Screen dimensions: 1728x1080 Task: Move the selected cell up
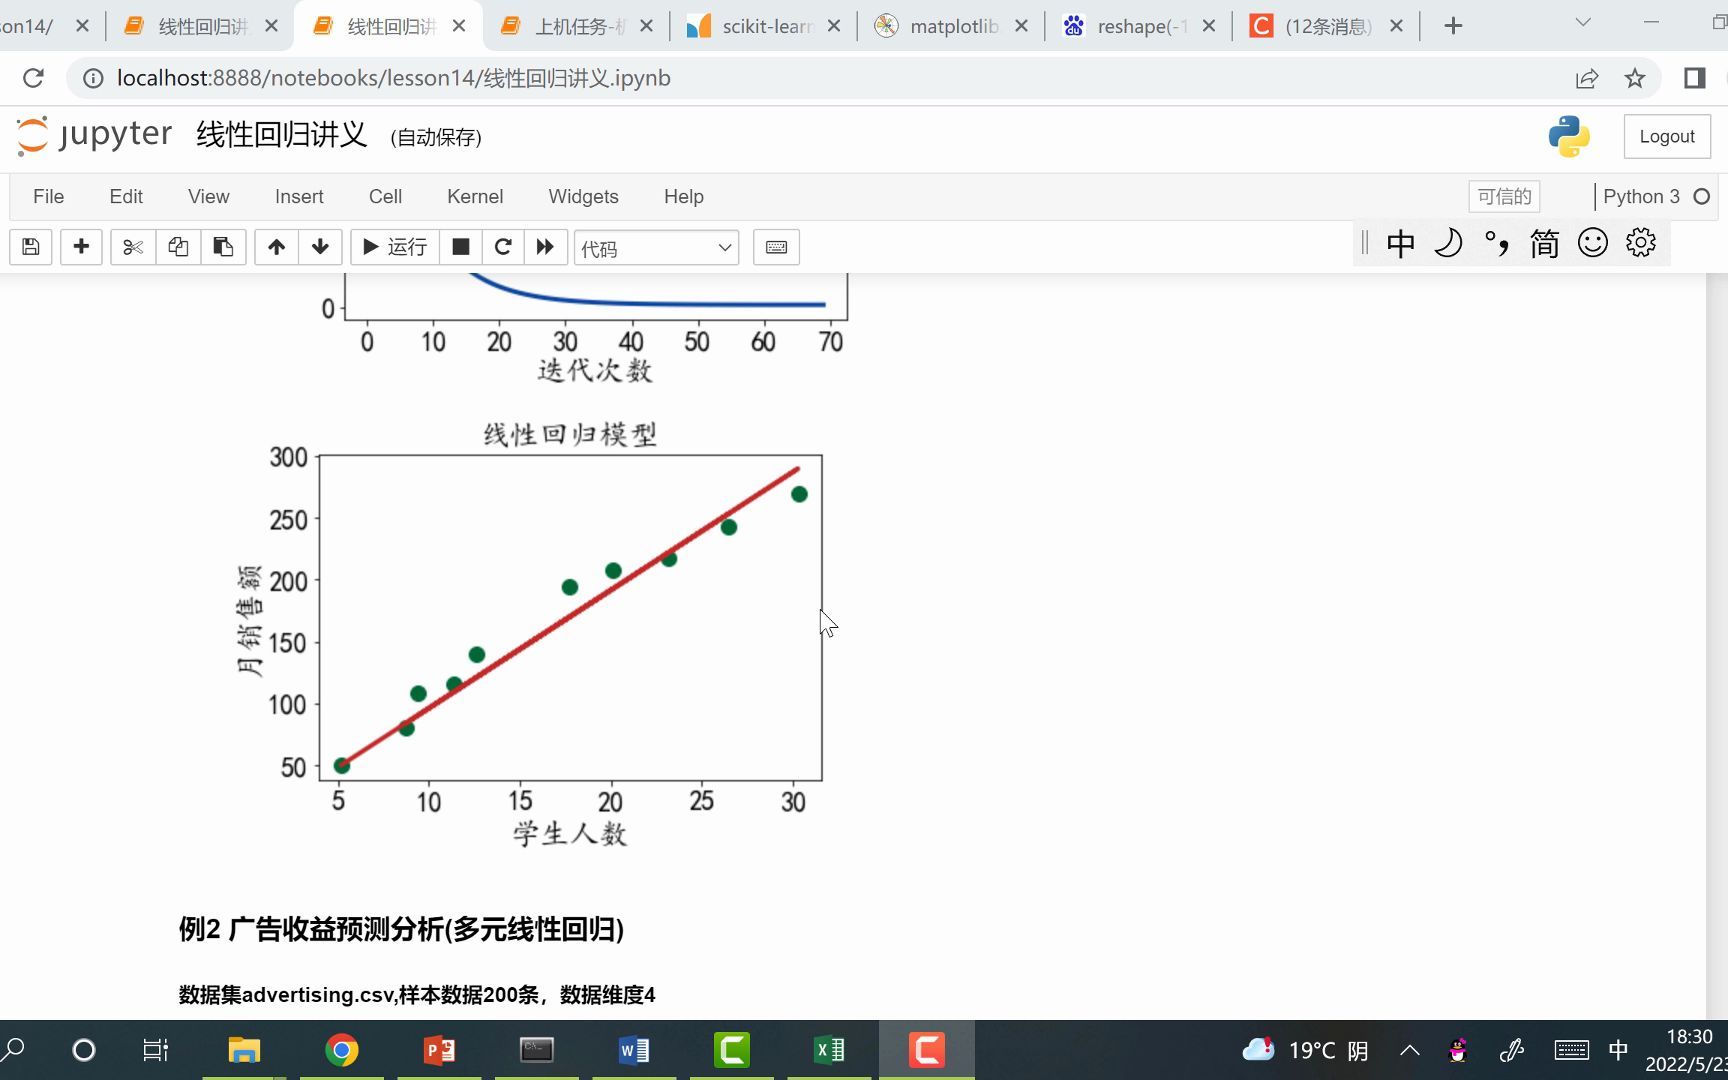(276, 247)
